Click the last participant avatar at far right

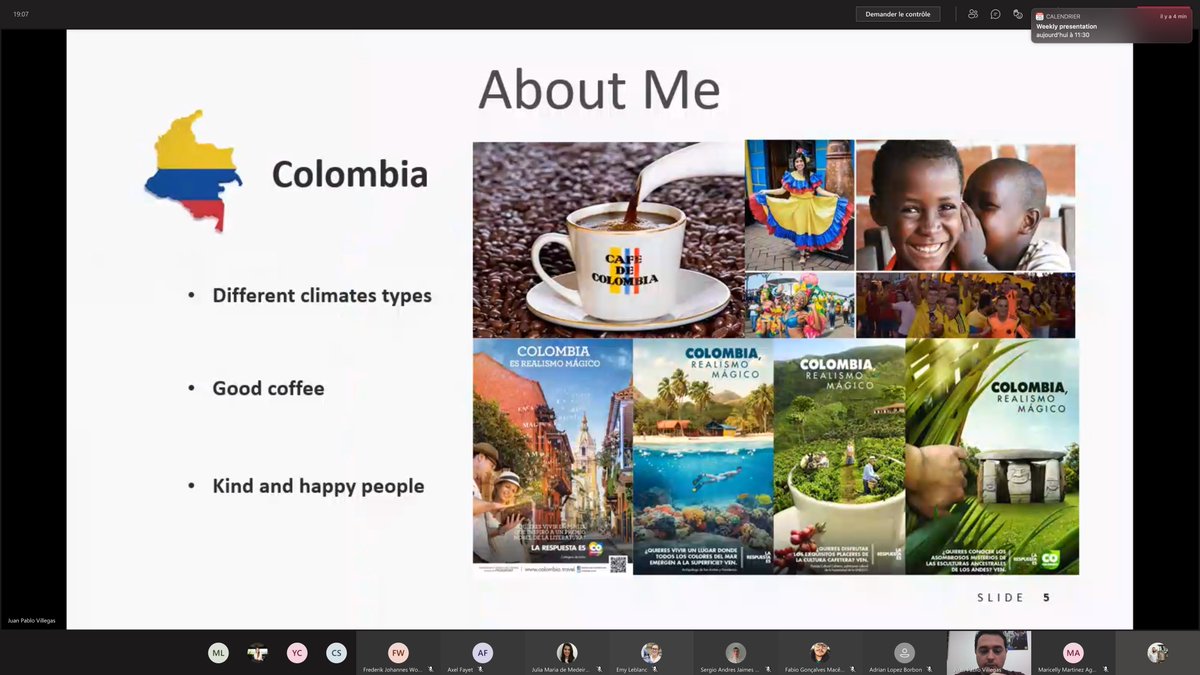pos(1157,653)
